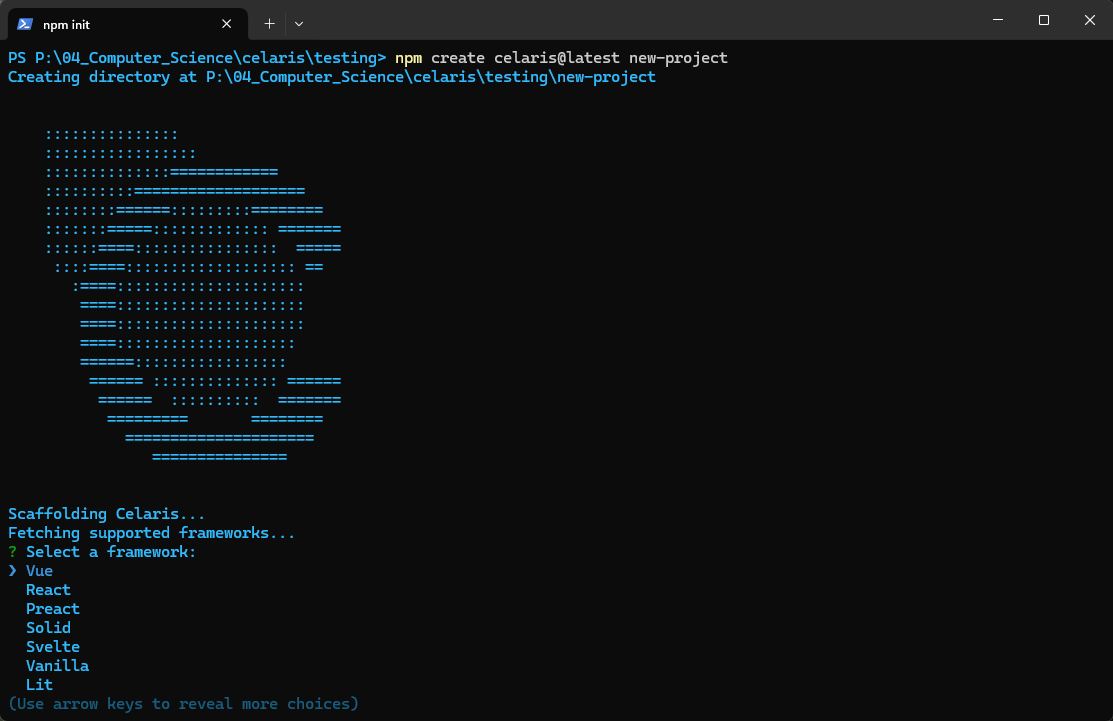1113x721 pixels.
Task: Select the Preact framework option
Action: pyautogui.click(x=52, y=608)
